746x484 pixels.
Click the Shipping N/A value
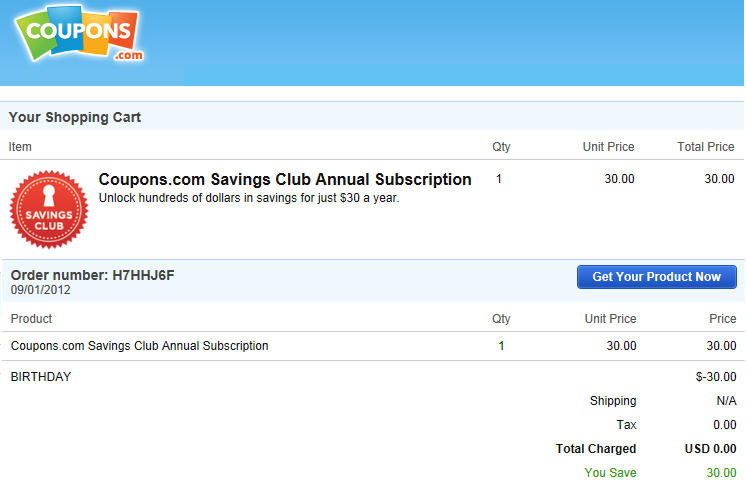tap(726, 401)
